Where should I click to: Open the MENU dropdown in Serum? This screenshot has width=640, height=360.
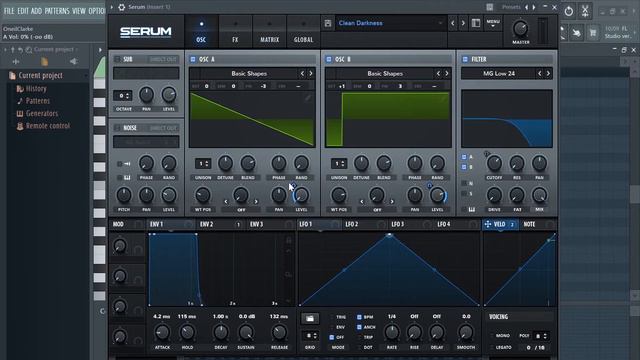point(493,23)
